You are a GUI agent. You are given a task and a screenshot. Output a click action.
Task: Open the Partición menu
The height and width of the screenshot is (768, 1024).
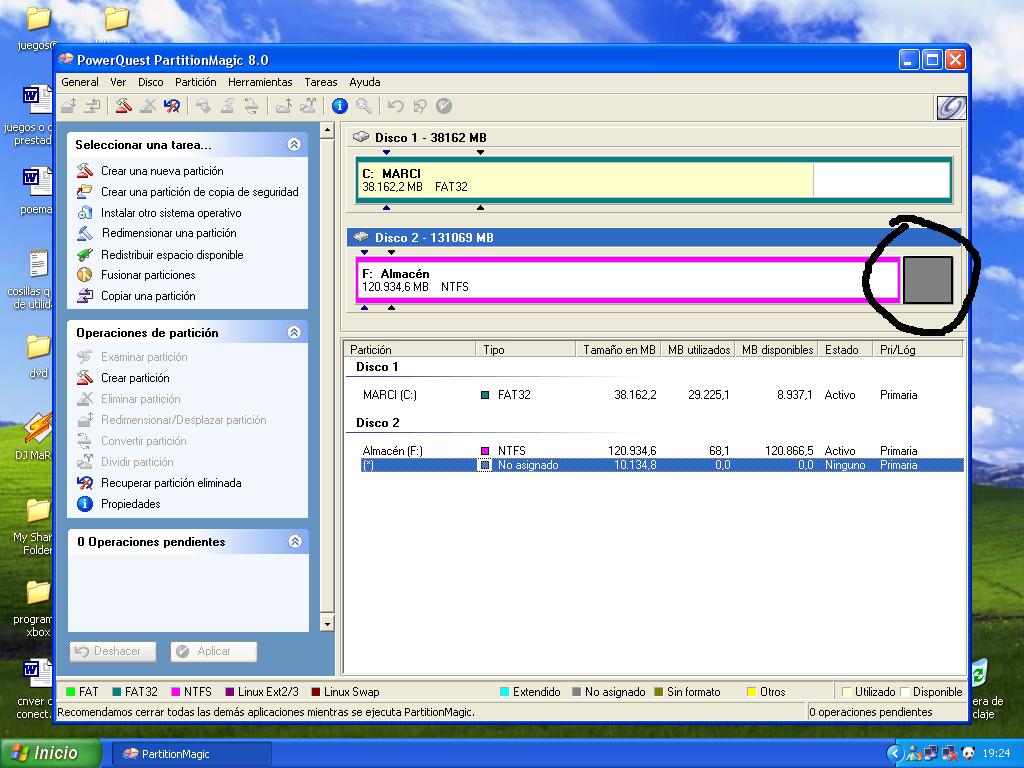click(196, 82)
